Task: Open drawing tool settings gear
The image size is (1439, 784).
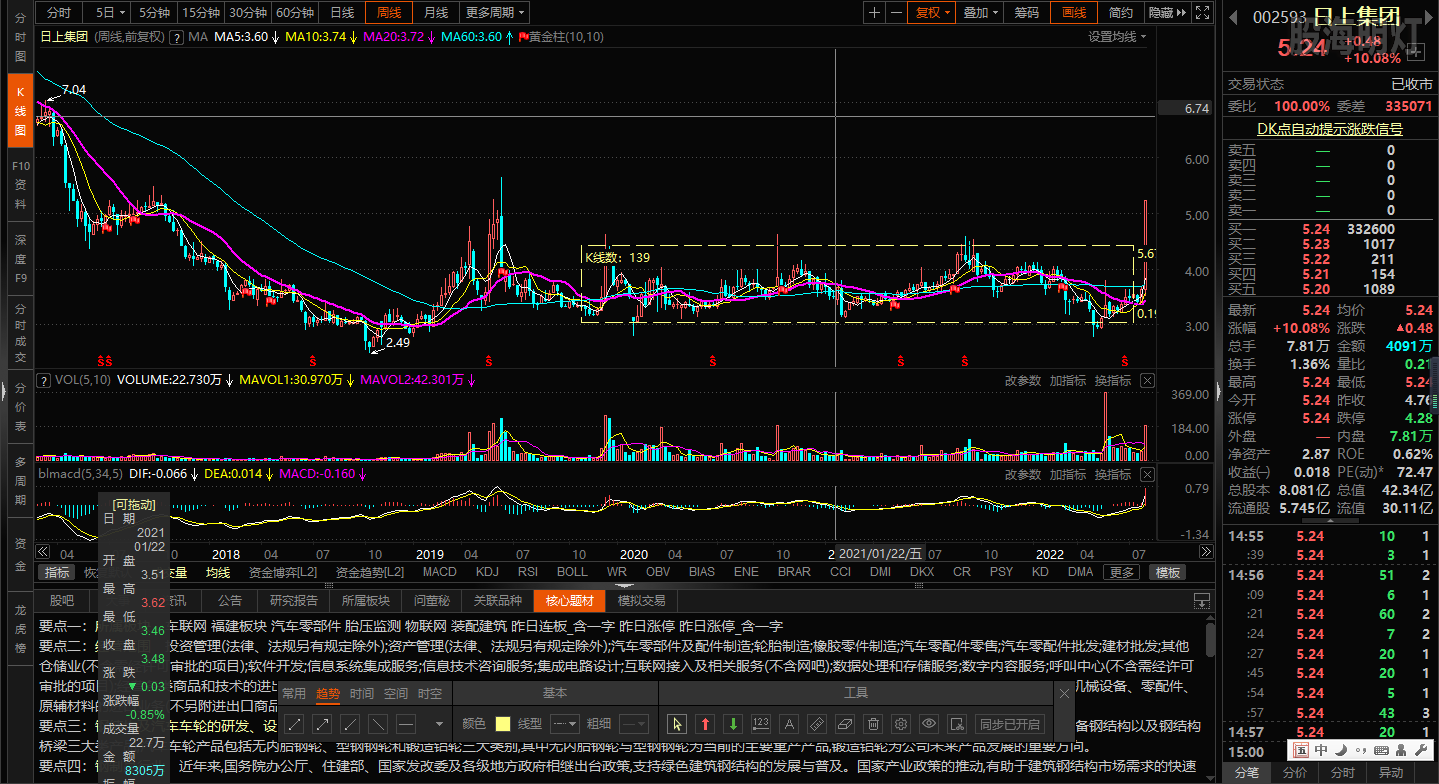Action: click(901, 723)
